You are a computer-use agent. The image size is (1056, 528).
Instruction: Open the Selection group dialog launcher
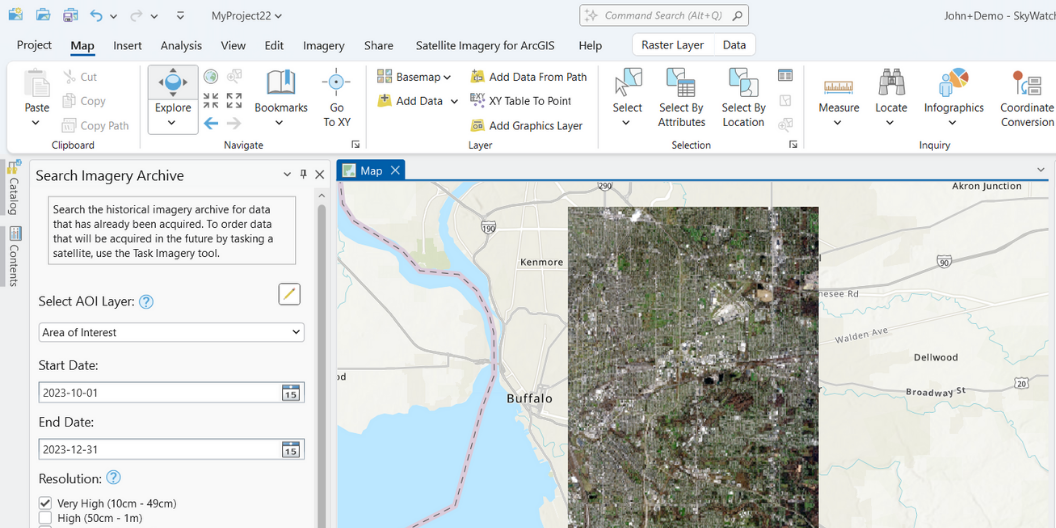[x=793, y=145]
